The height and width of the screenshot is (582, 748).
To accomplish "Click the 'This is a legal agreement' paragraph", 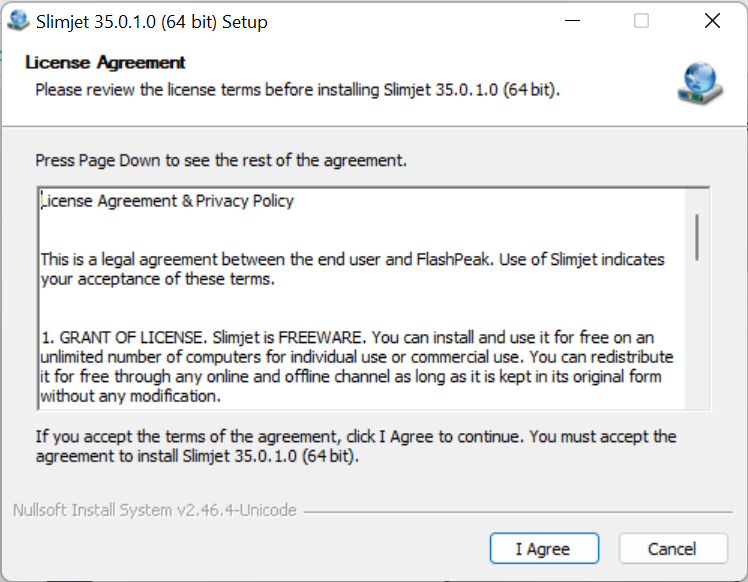I will coord(352,269).
